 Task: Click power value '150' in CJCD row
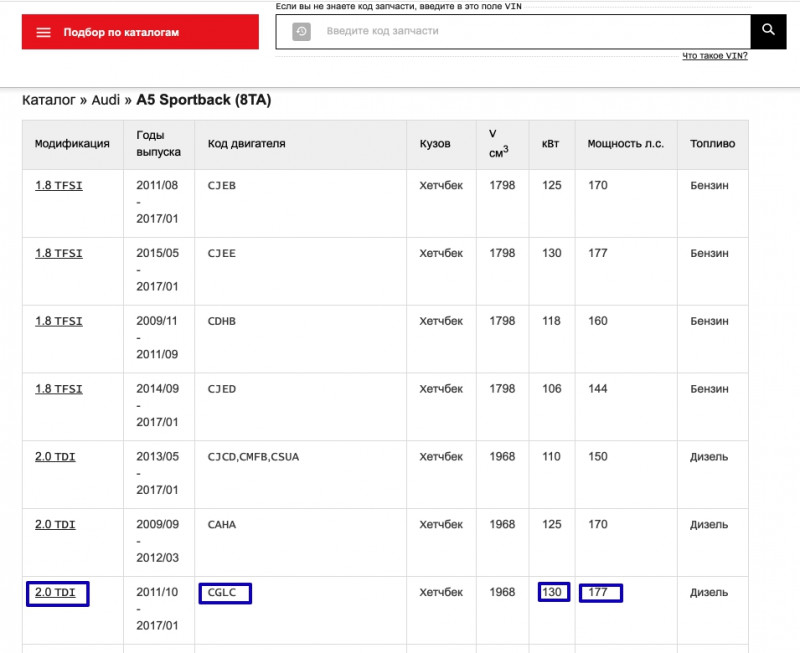pyautogui.click(x=597, y=457)
